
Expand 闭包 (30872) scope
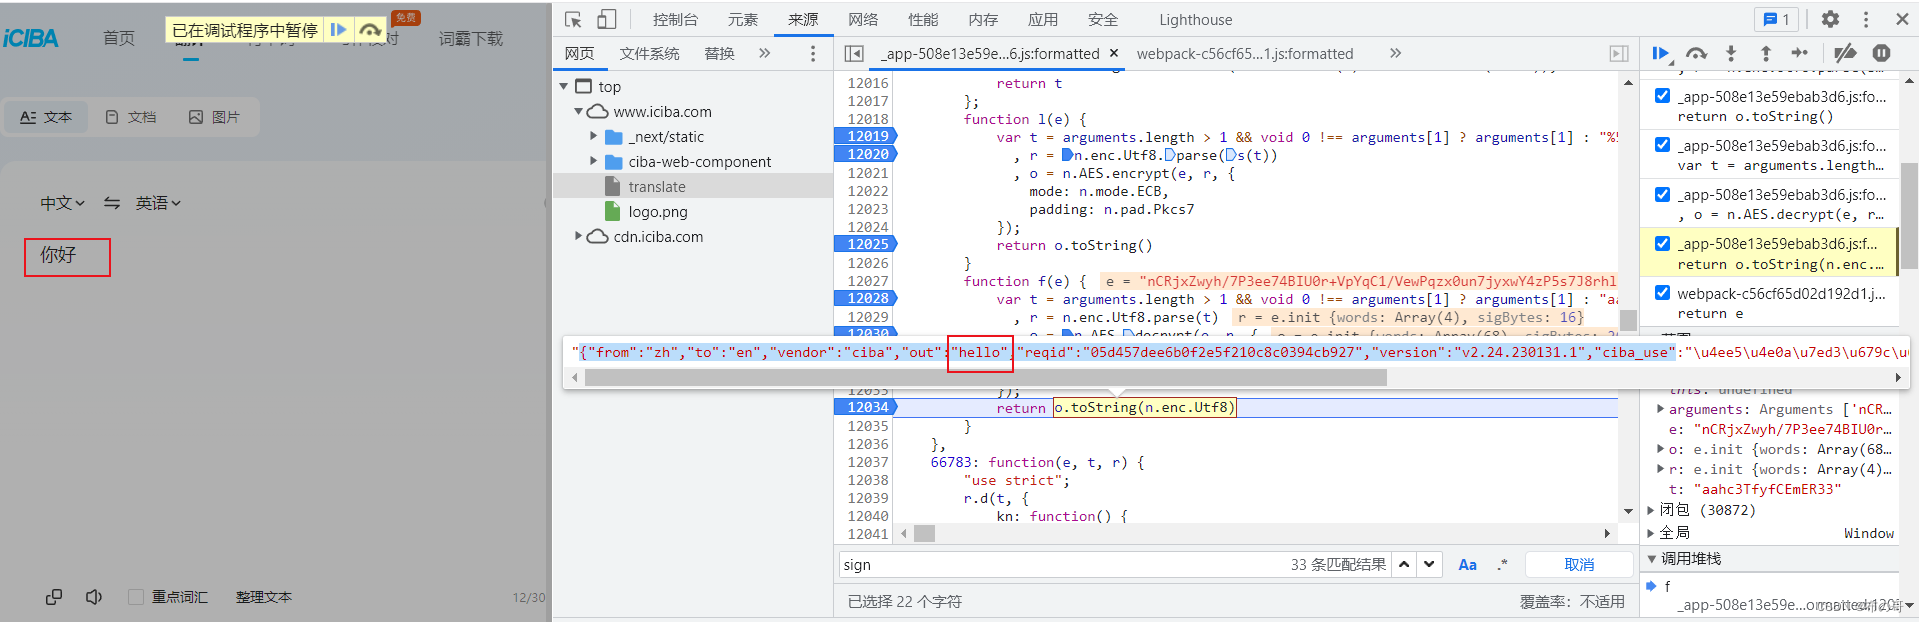(1652, 510)
